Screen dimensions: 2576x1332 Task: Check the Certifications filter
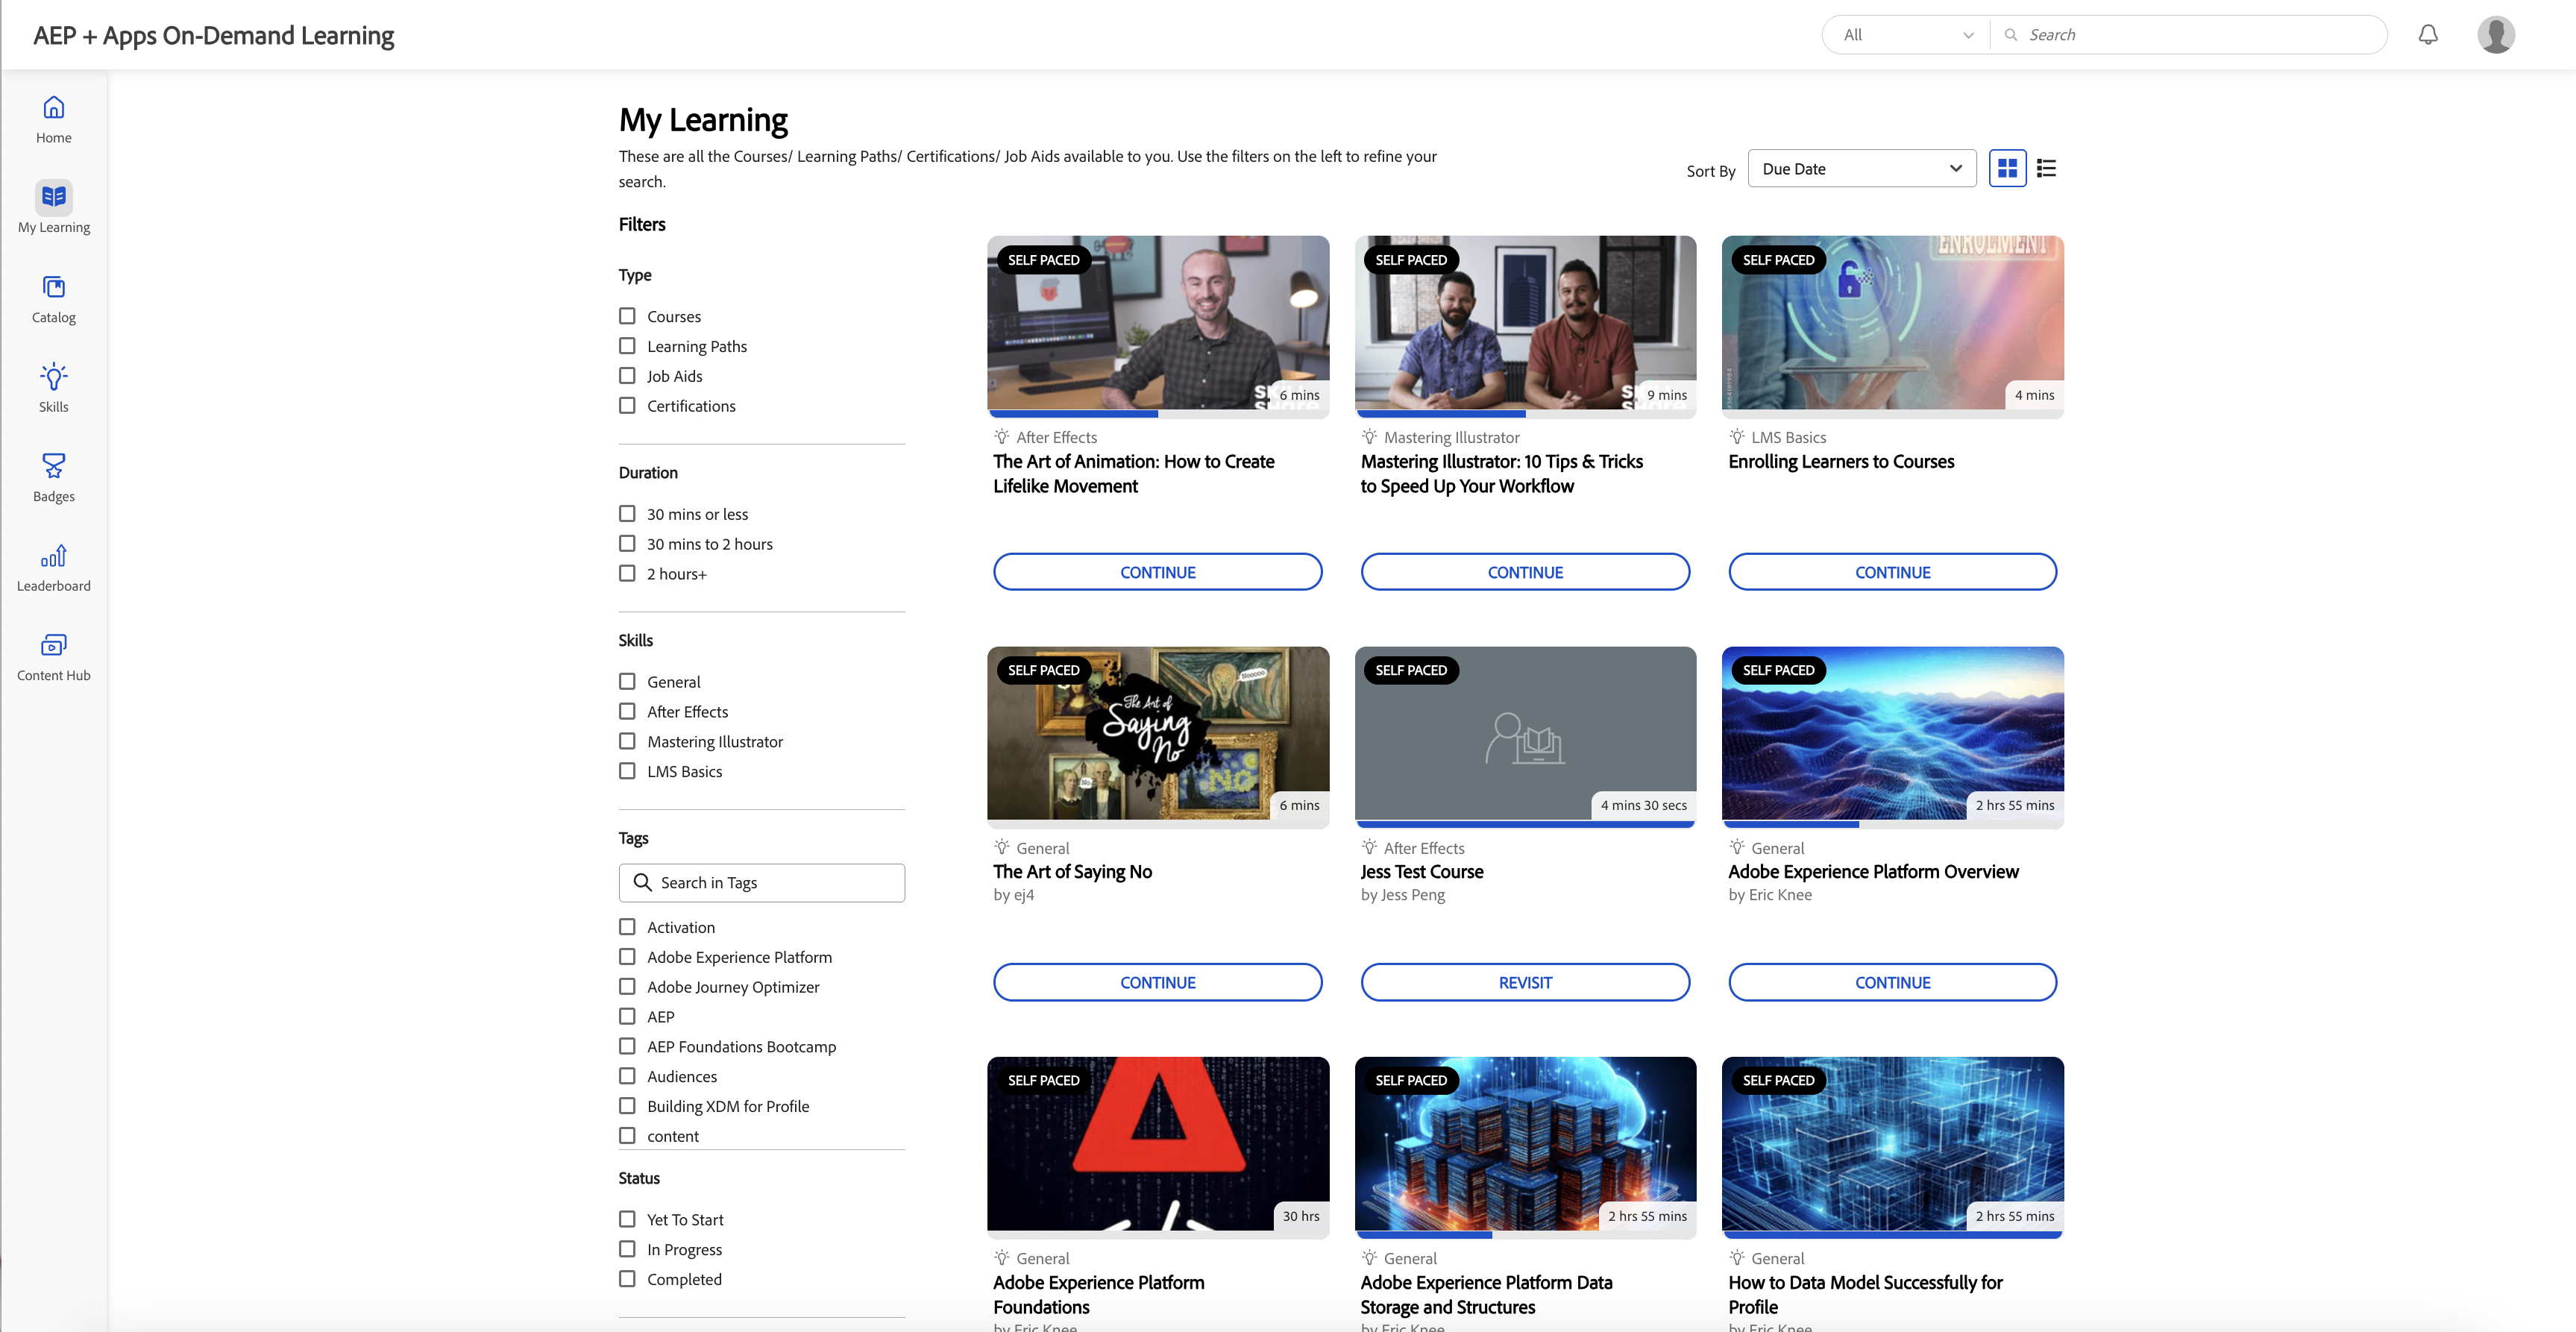click(x=627, y=406)
